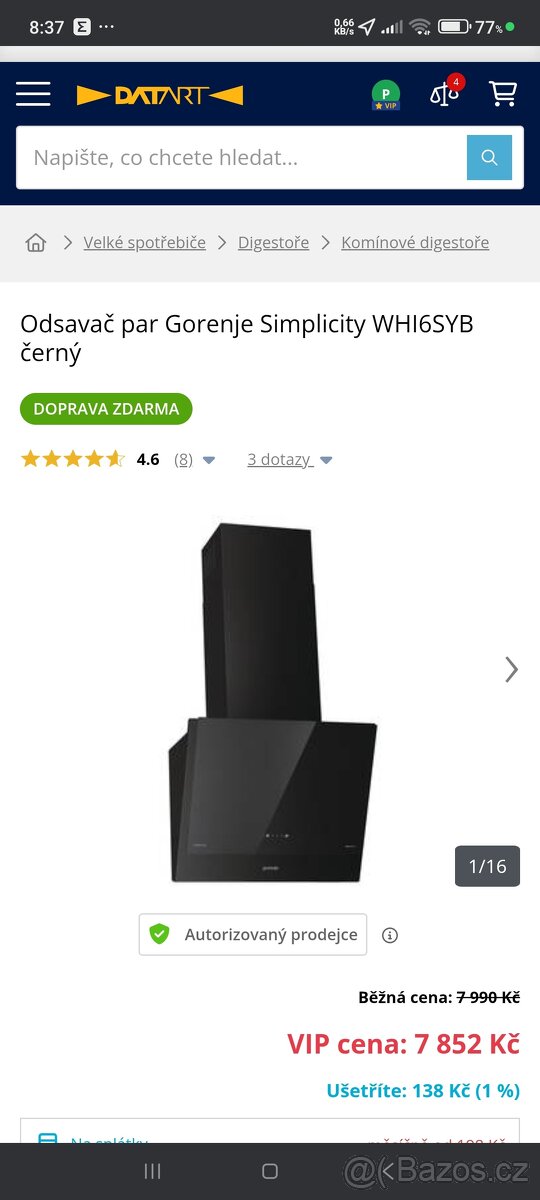Tap the 'Autorizovaný prodejce' badge
The width and height of the screenshot is (540, 1200).
tap(253, 935)
